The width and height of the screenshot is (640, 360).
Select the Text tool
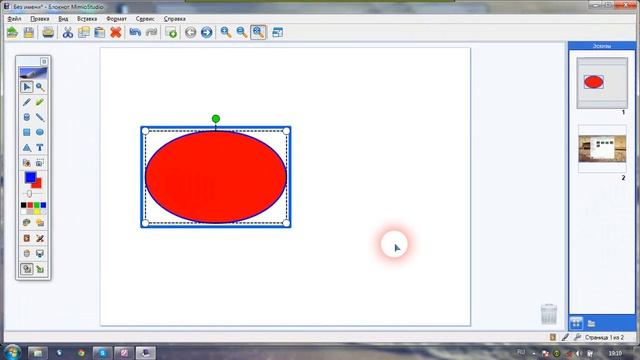pyautogui.click(x=40, y=148)
